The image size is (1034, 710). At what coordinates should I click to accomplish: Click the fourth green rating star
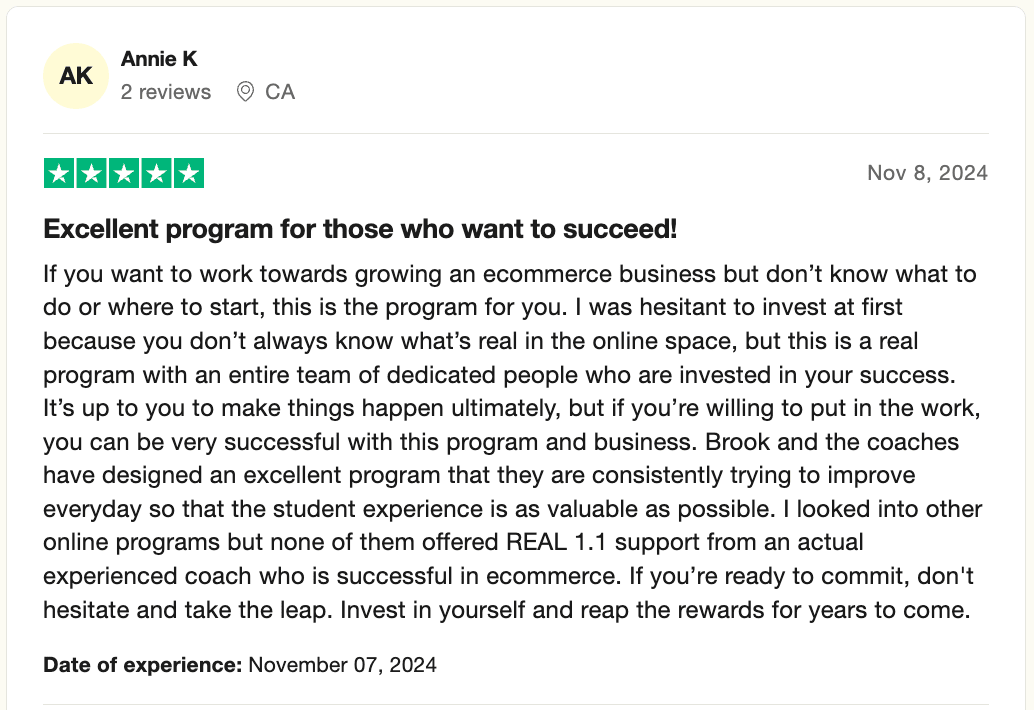pyautogui.click(x=155, y=174)
